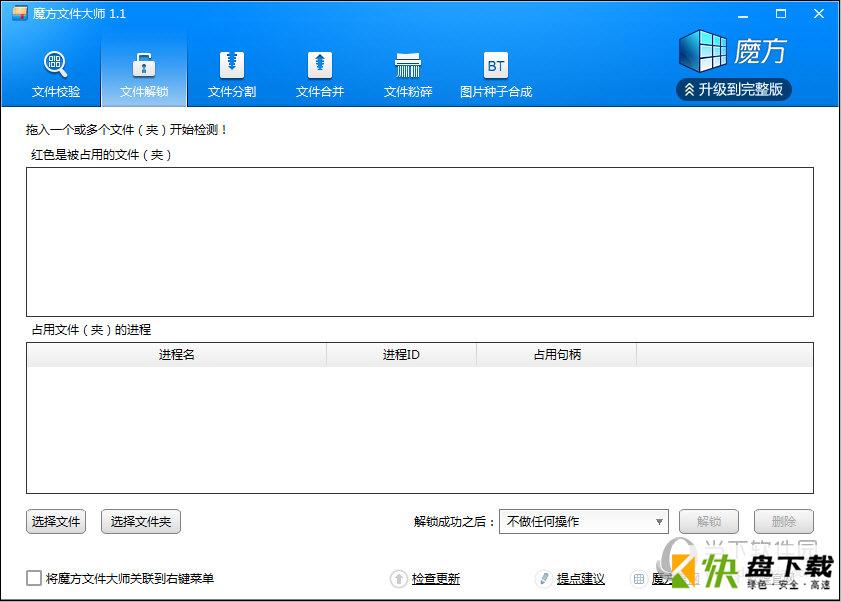Sort by the 进程名 column header
The height and width of the screenshot is (602, 841).
(x=176, y=355)
